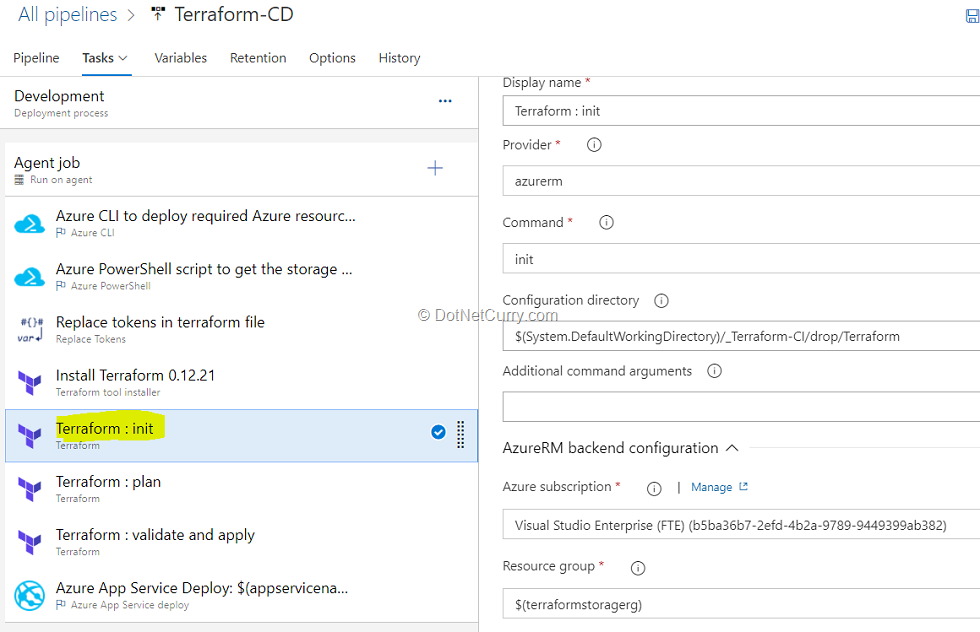Click the Terraform : init task icon
This screenshot has height=632, width=980.
point(29,436)
